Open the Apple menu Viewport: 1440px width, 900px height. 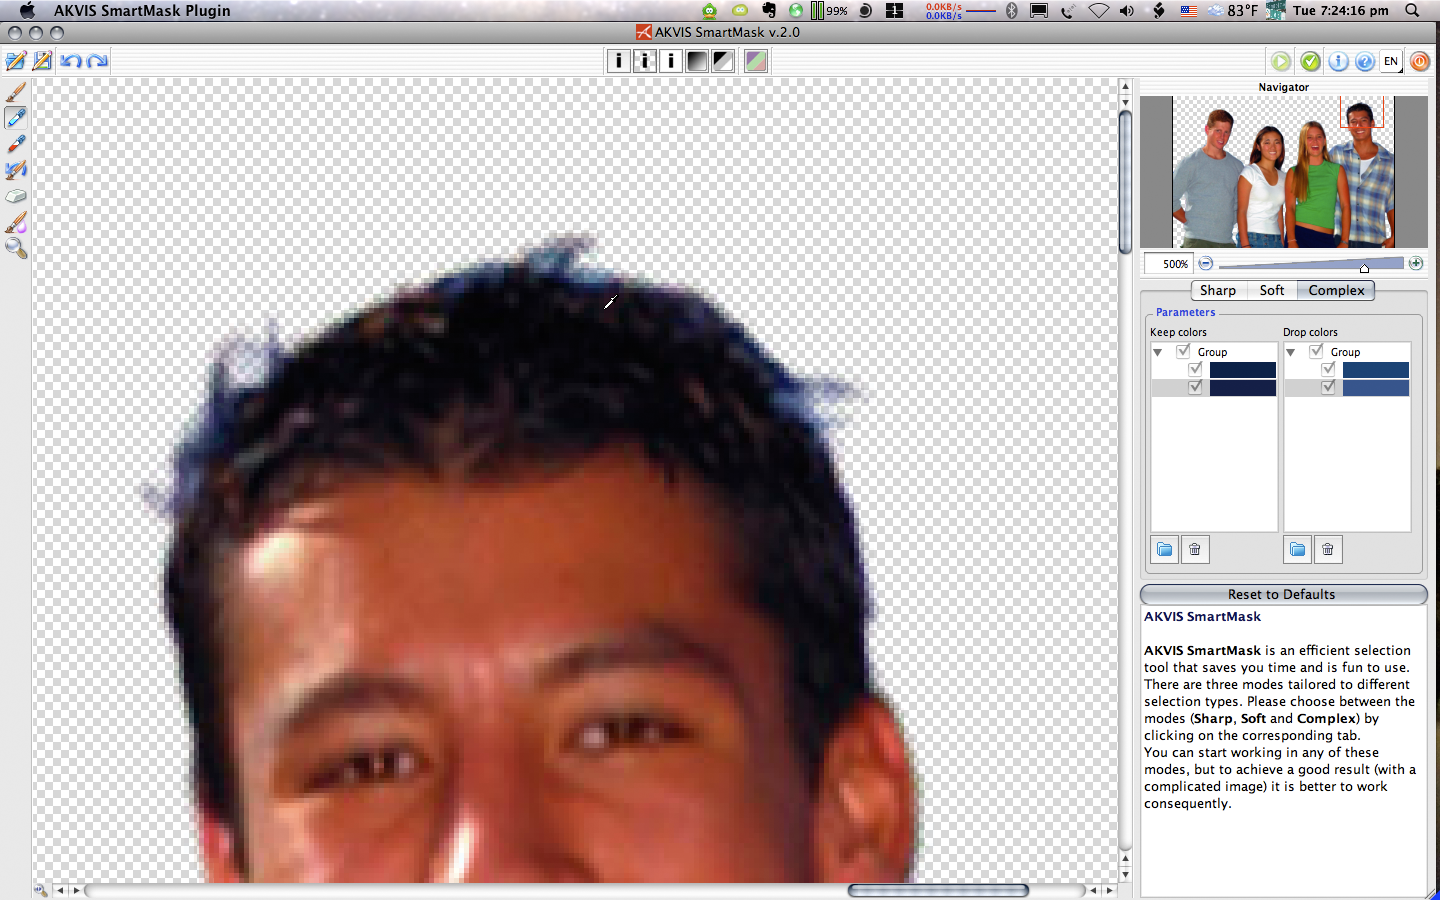pos(27,10)
